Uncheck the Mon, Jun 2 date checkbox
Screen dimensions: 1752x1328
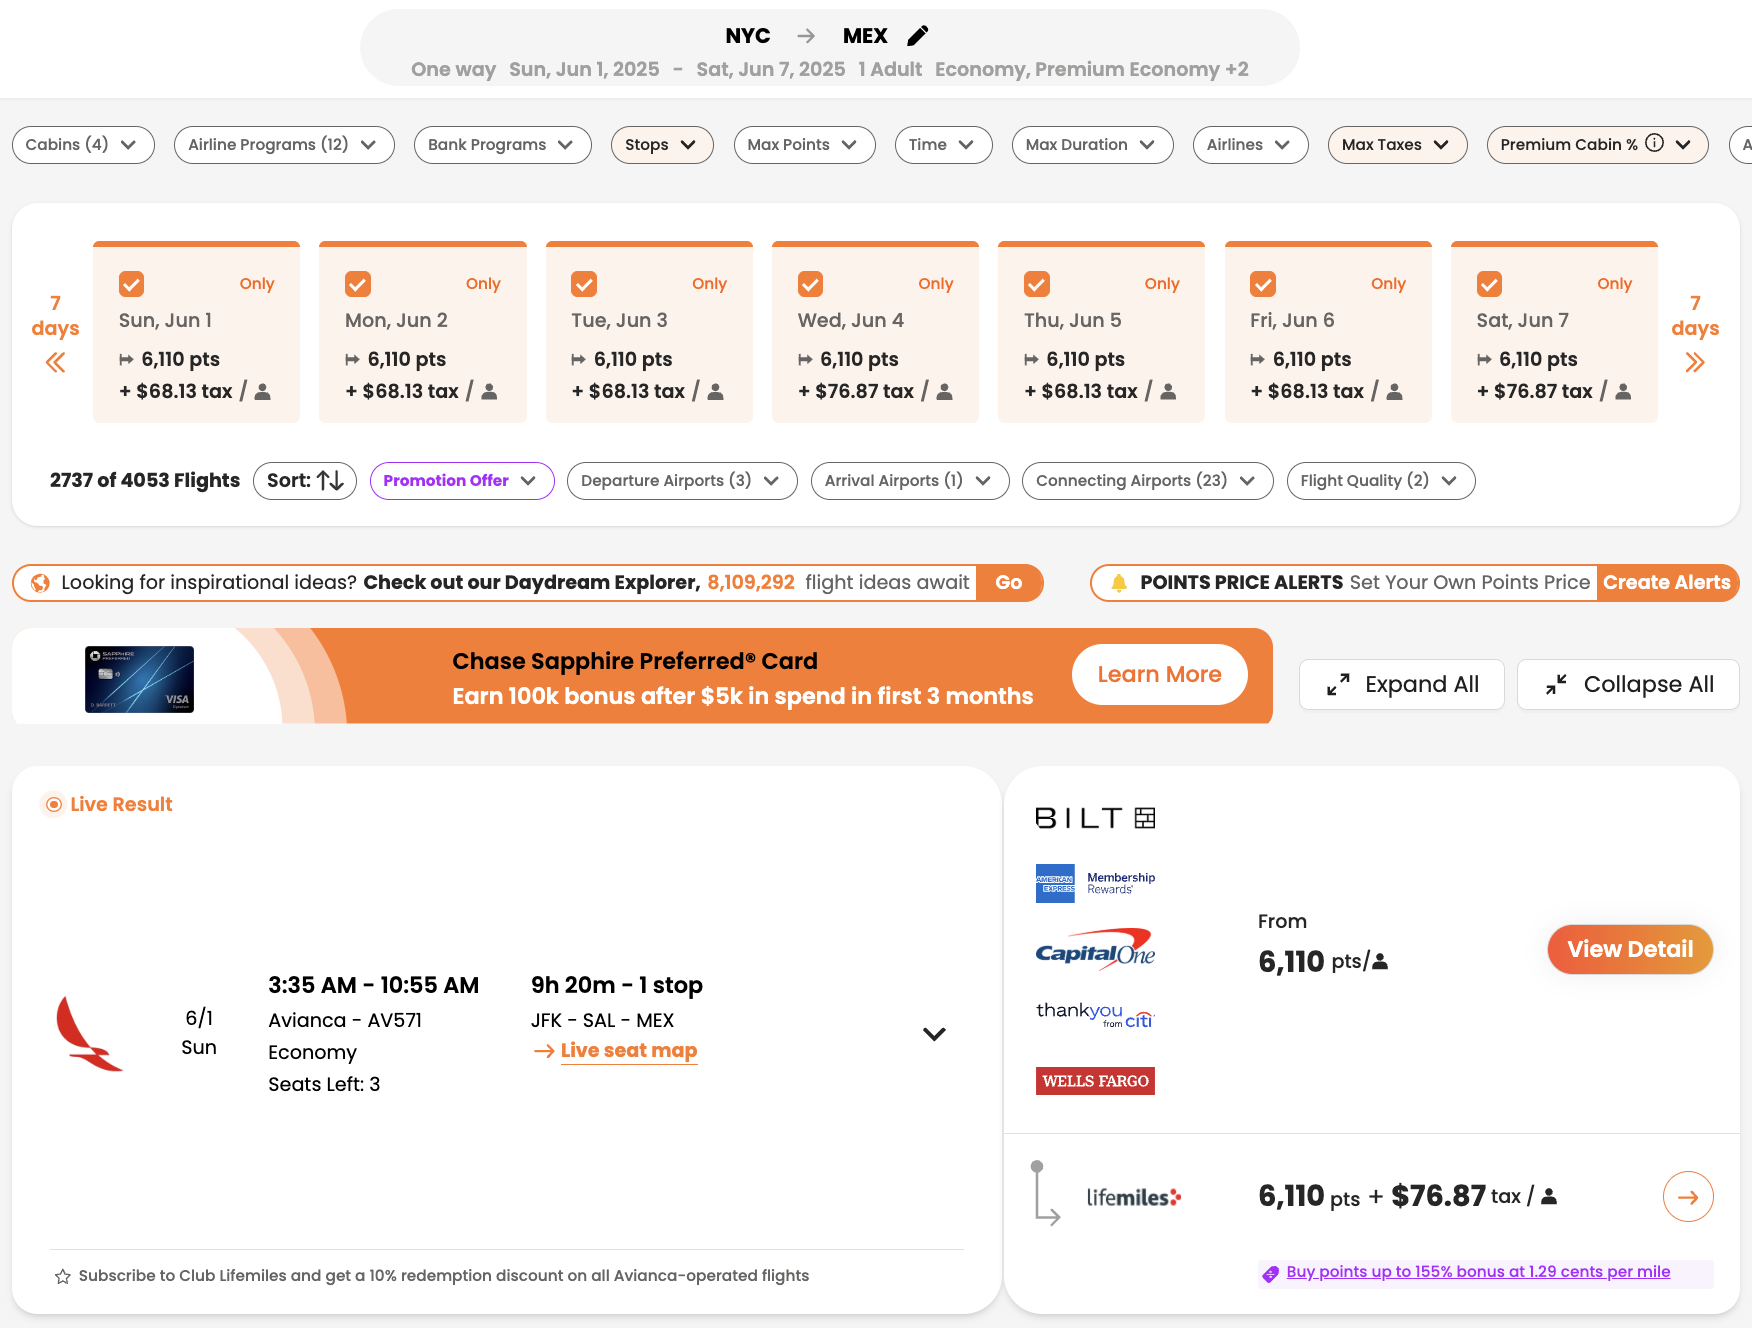358,284
